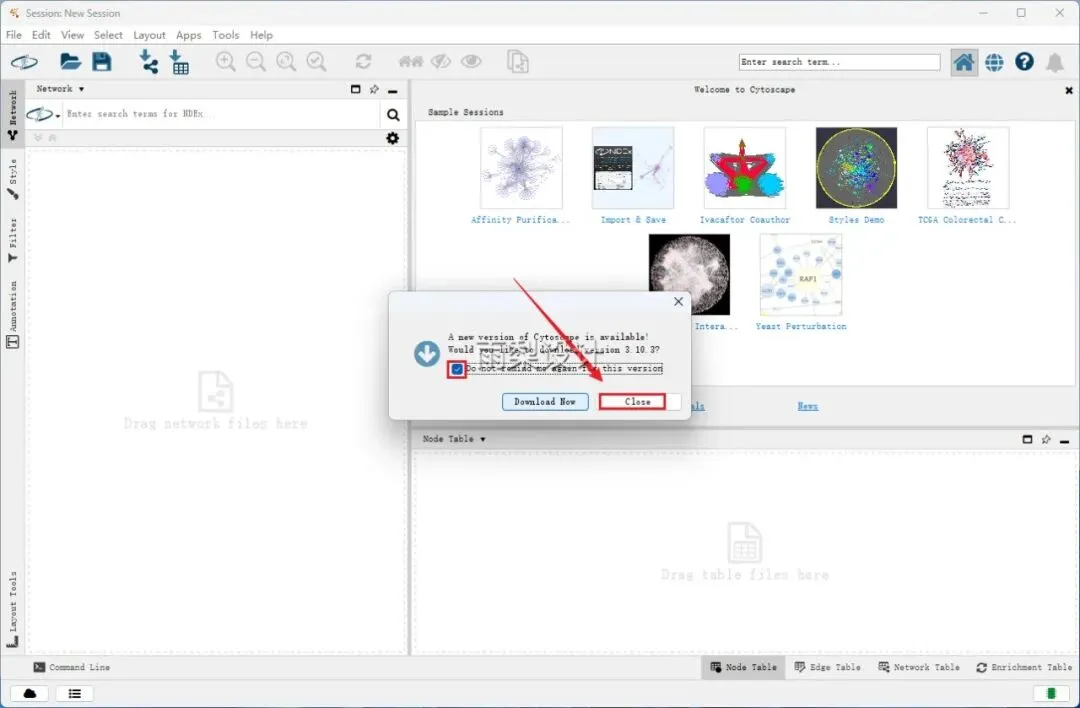This screenshot has width=1080, height=708.
Task: Open the web globe icon in toolbar
Action: coord(994,63)
